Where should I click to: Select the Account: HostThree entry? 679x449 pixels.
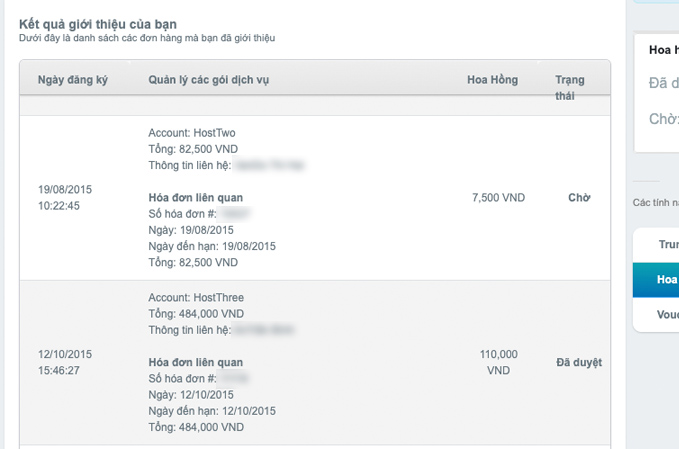pos(196,297)
